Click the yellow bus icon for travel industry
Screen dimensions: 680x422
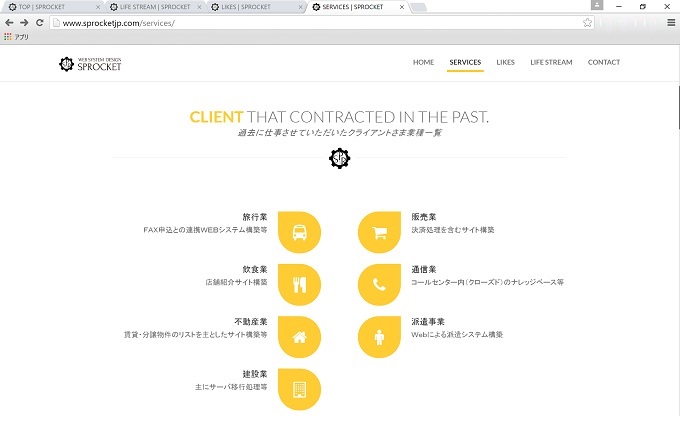299,232
